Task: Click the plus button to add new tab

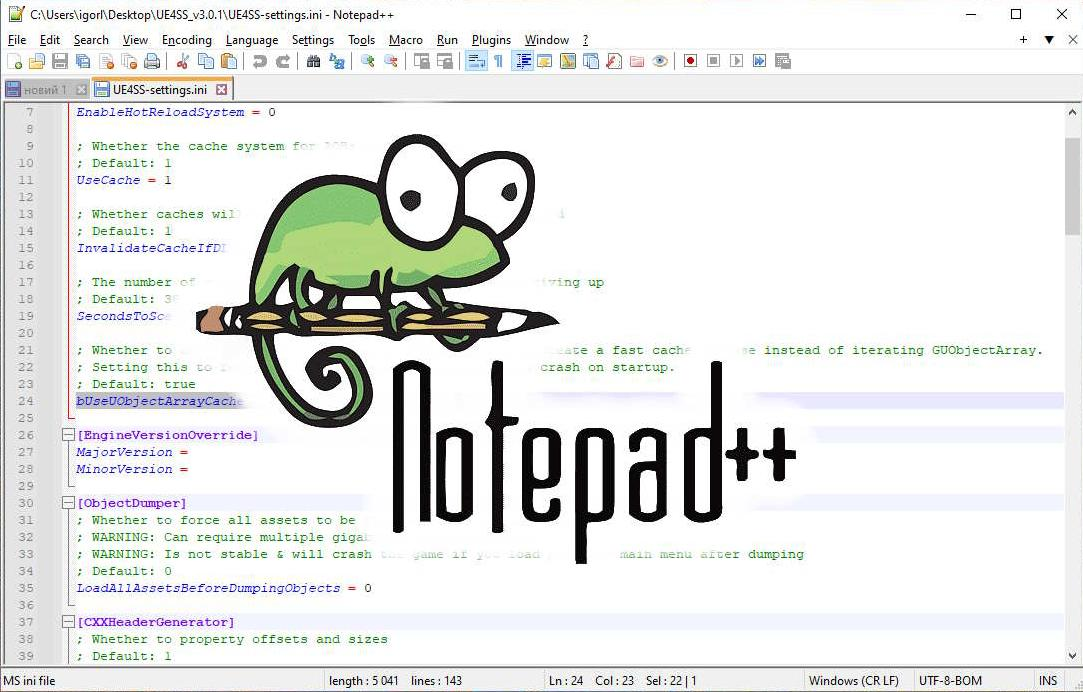Action: tap(1024, 40)
